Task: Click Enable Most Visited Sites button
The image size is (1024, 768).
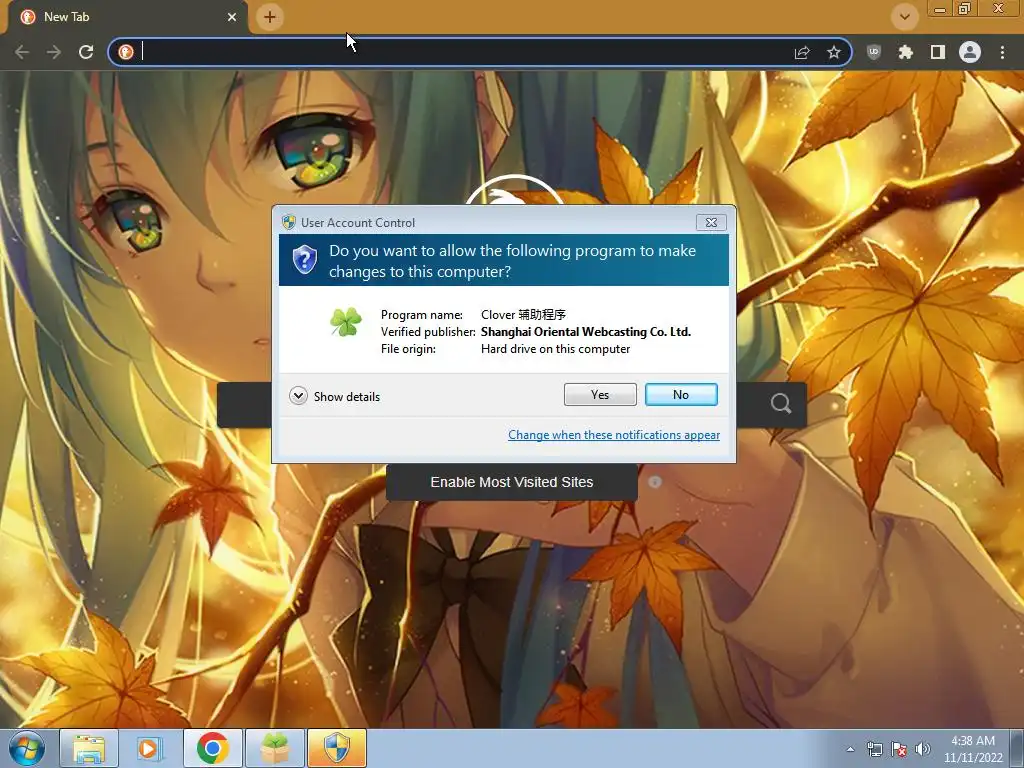Action: tap(512, 482)
